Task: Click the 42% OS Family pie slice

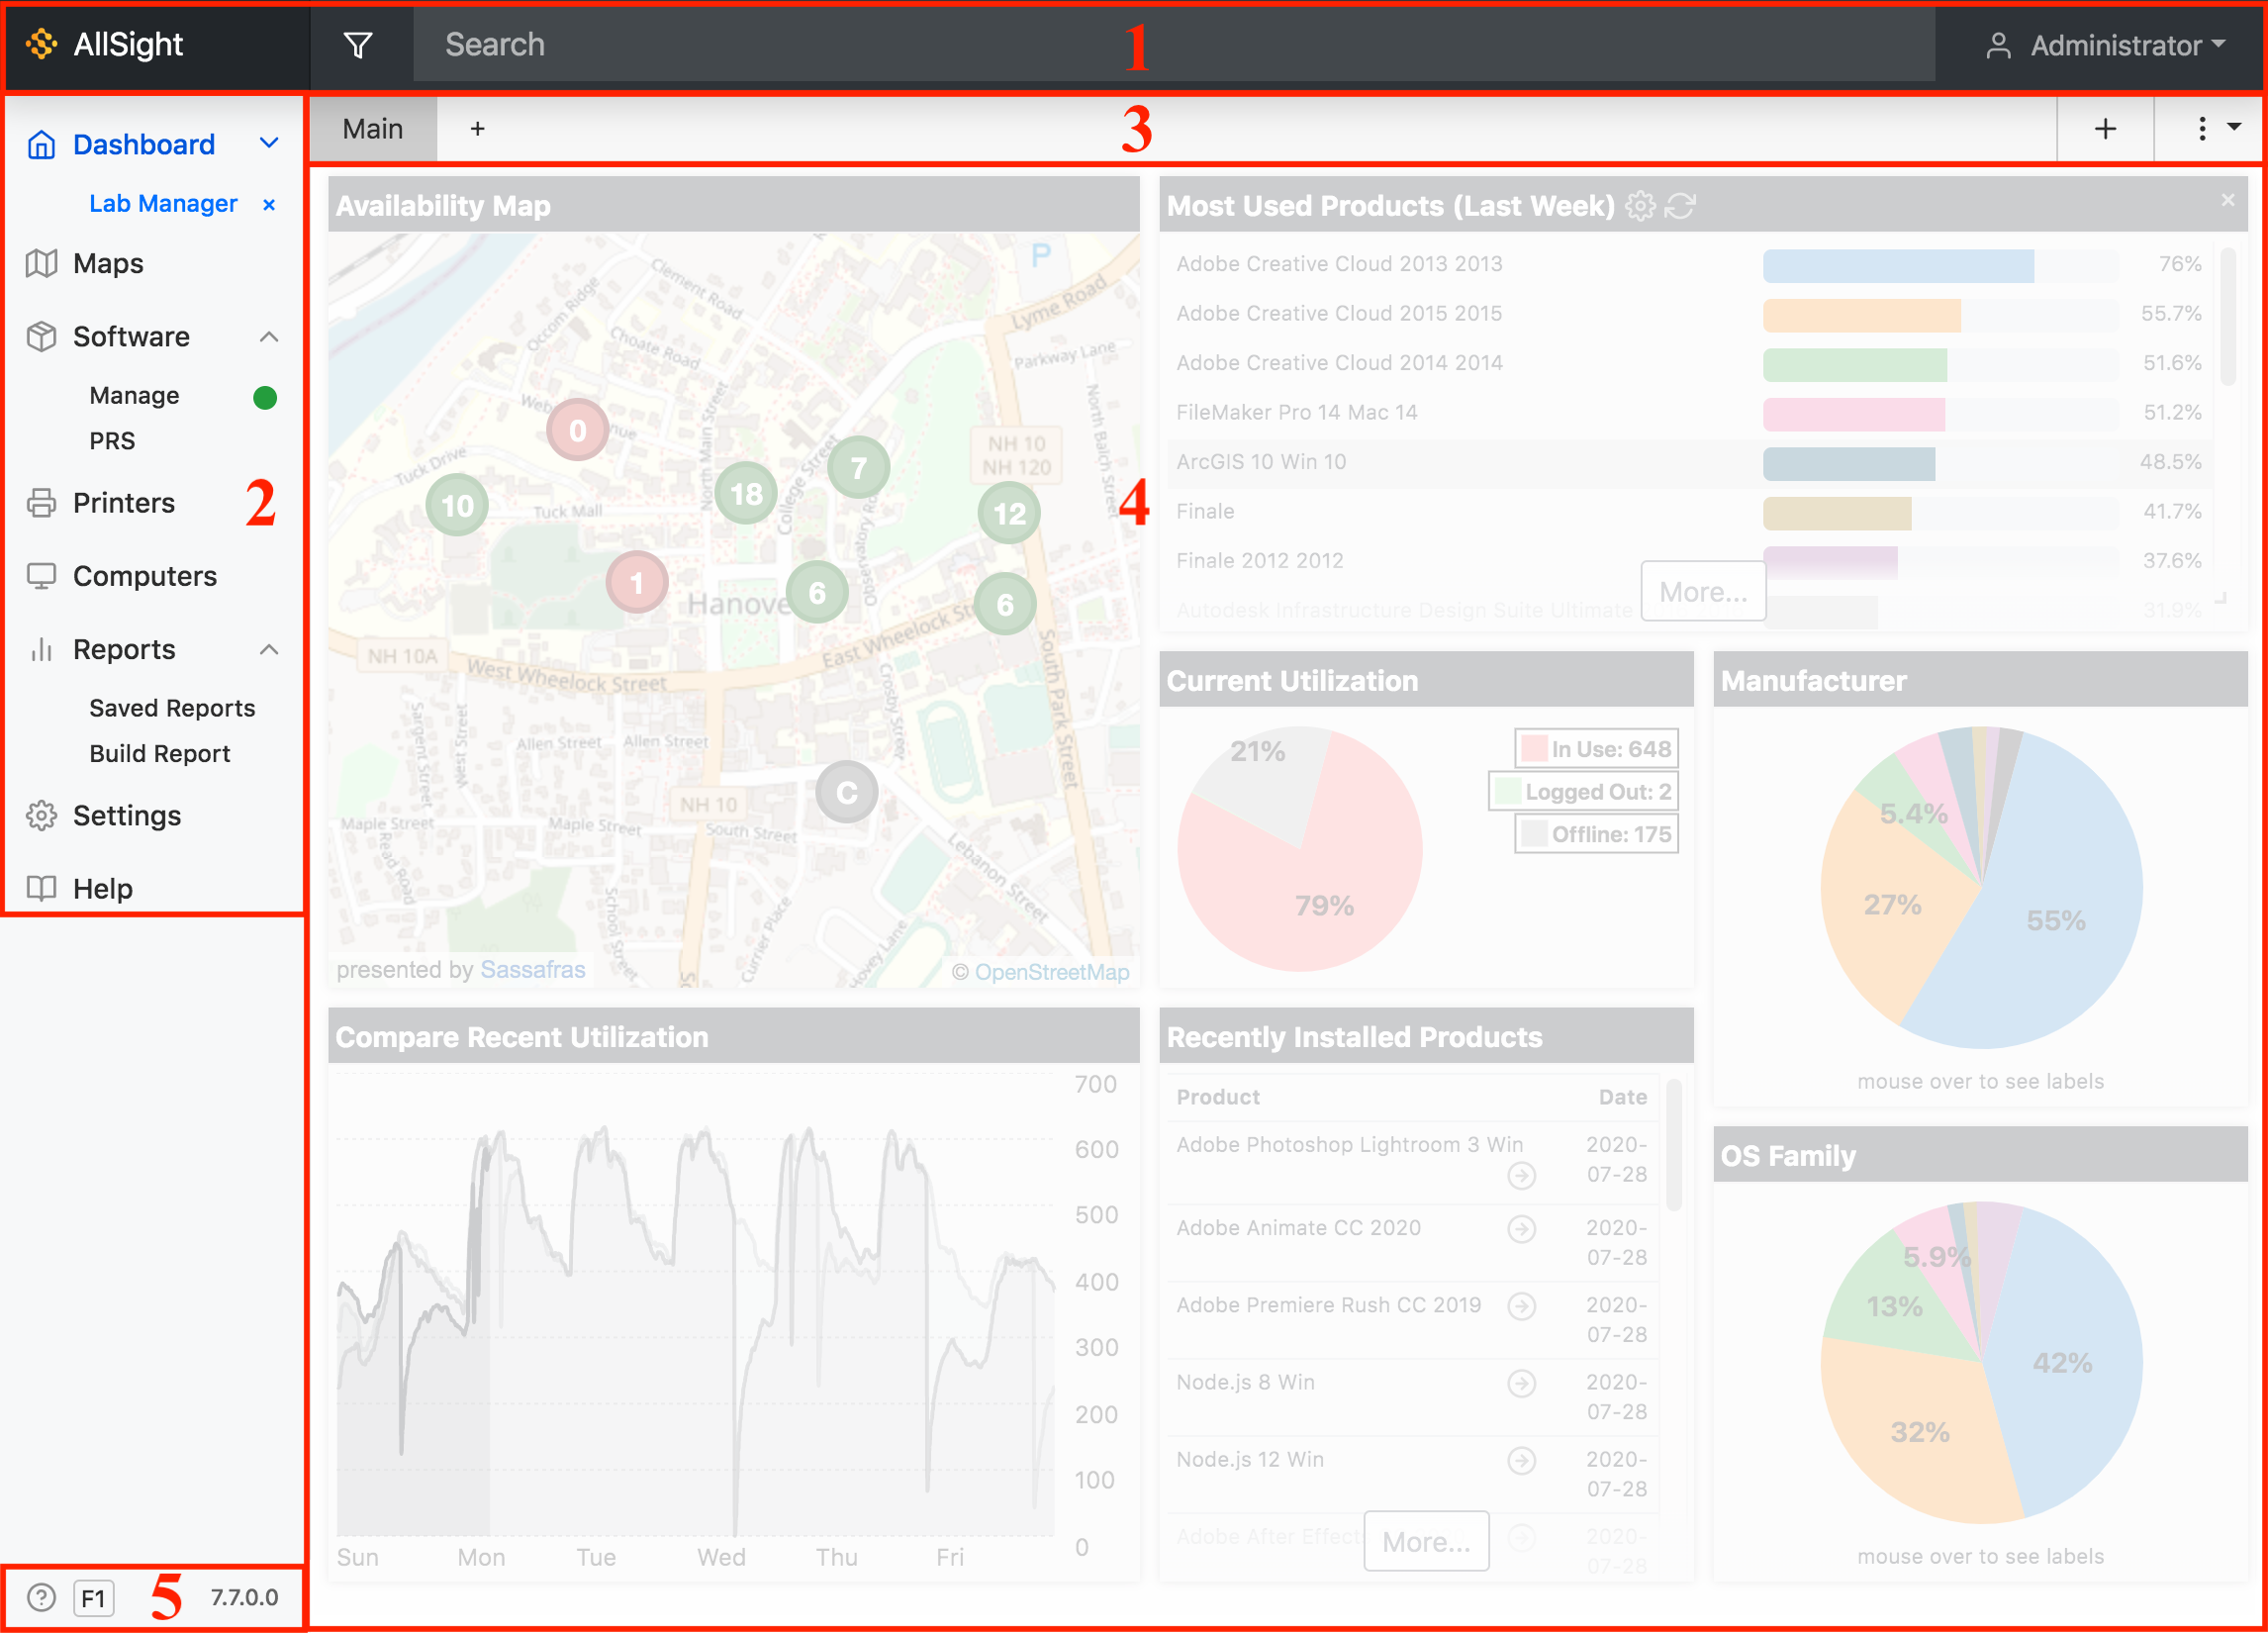Action: (2062, 1362)
